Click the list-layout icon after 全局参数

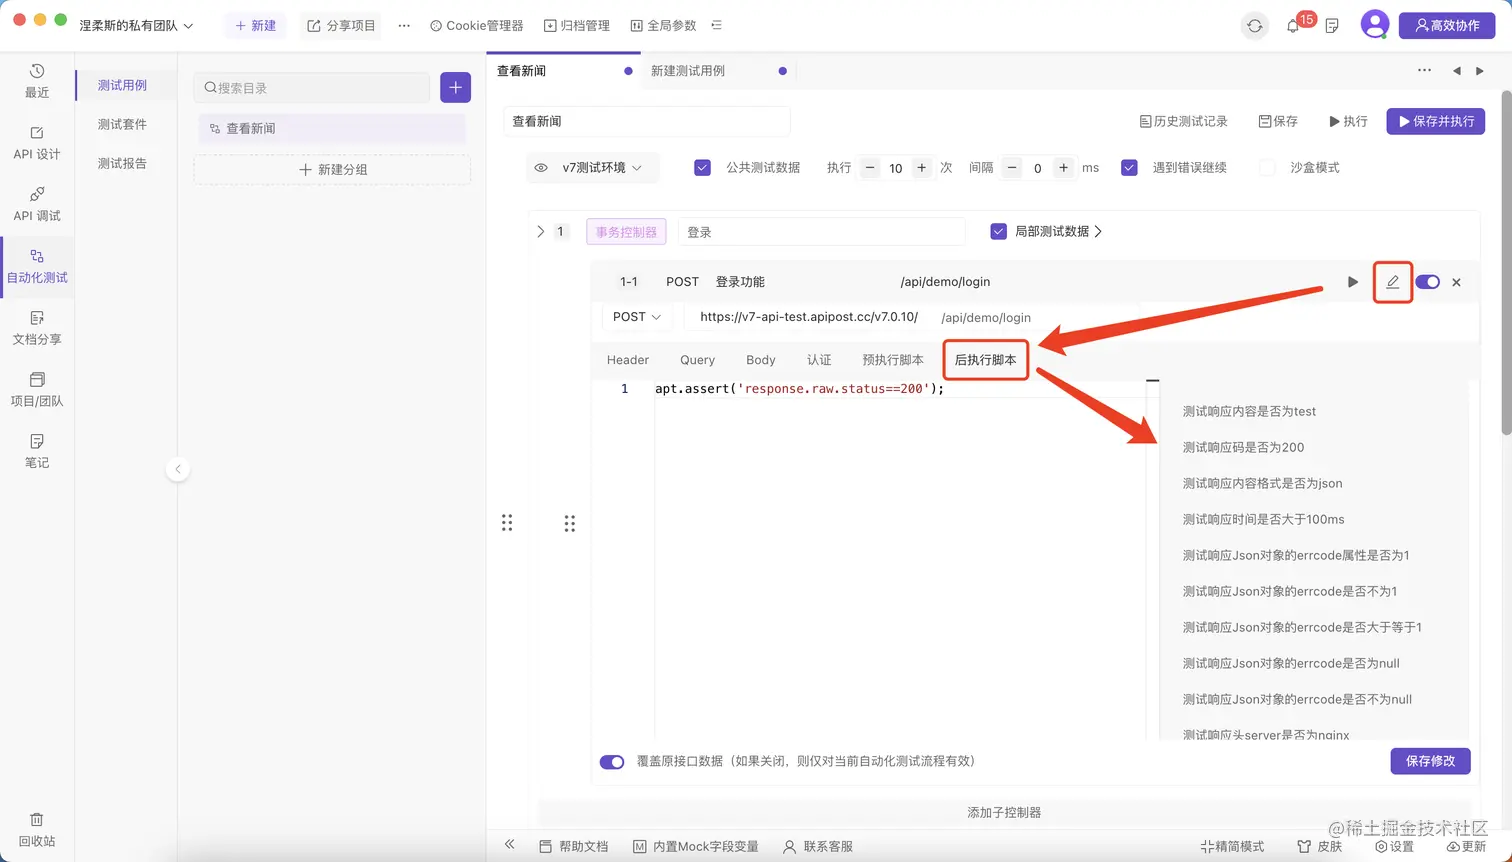point(716,26)
